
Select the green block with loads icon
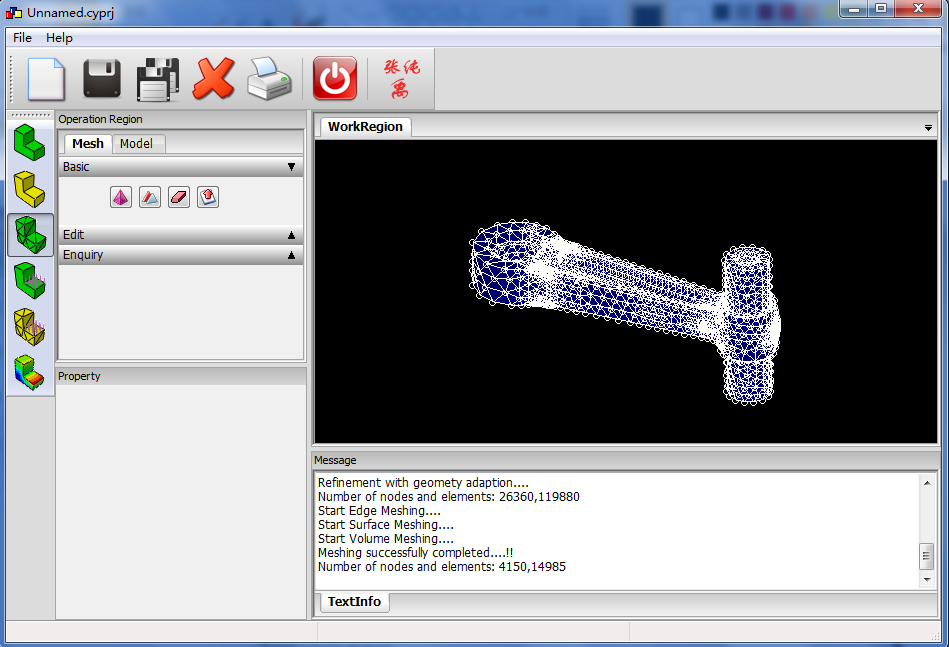point(30,281)
